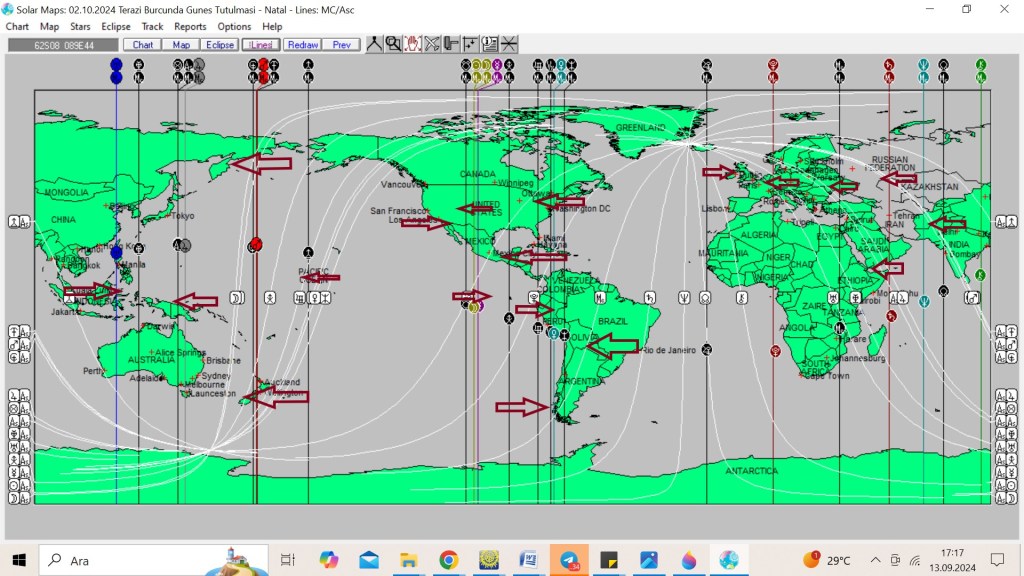Image resolution: width=1024 pixels, height=576 pixels.
Task: Click the blue planet marker above the map
Action: [x=116, y=65]
